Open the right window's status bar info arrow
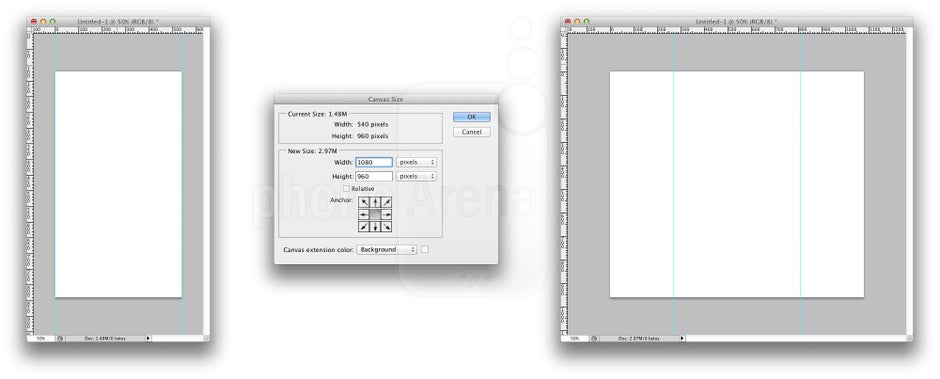 682,338
